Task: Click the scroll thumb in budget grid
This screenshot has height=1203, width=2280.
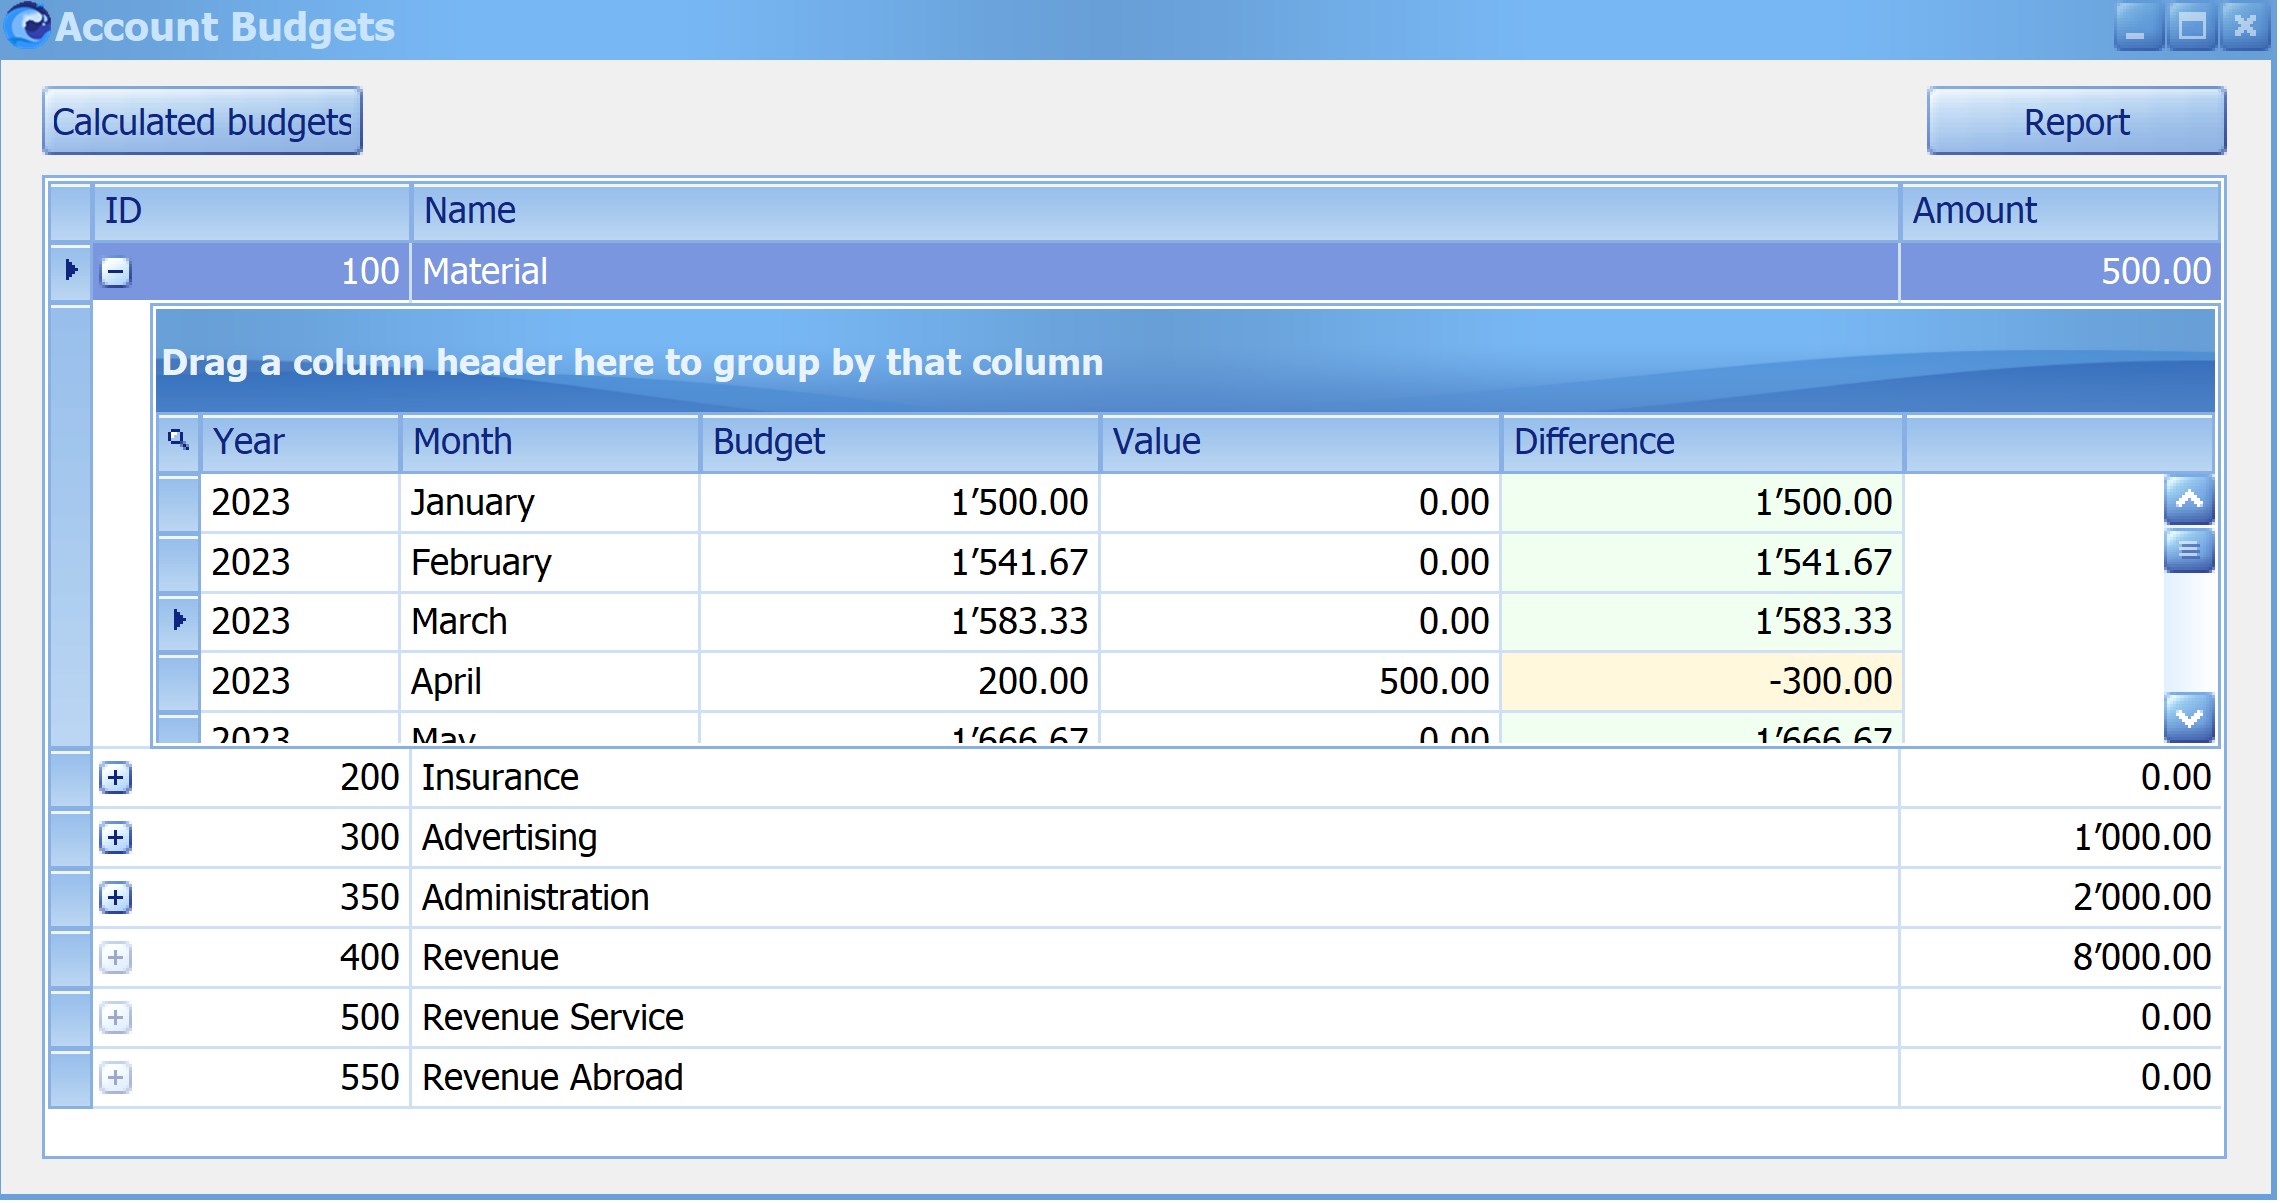Action: pos(2189,550)
